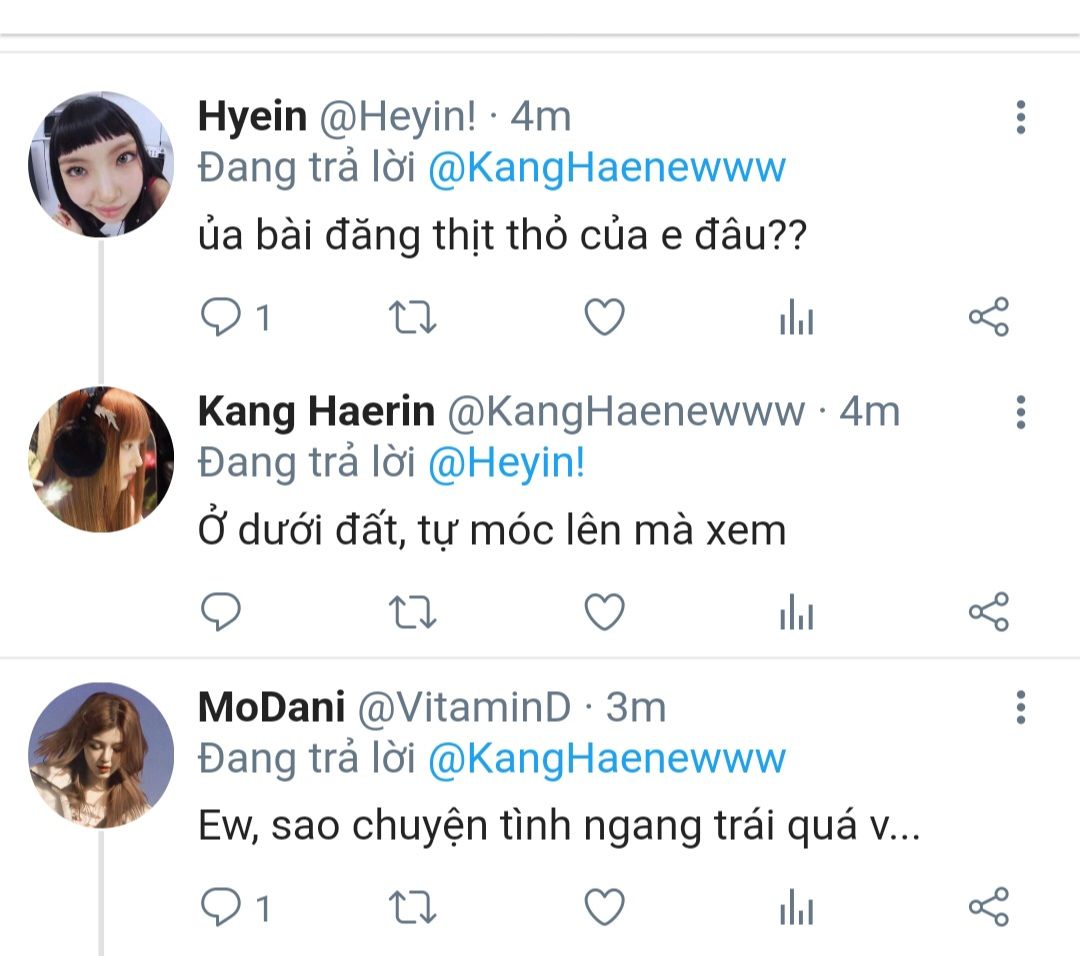This screenshot has height=956, width=1080.
Task: Open Hyein's profile picture
Action: (x=101, y=164)
